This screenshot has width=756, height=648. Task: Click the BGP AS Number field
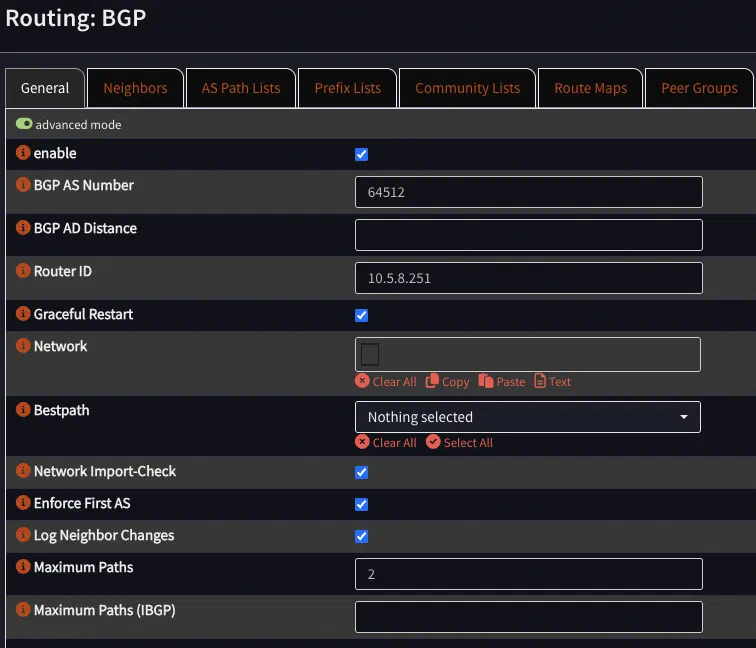[528, 192]
